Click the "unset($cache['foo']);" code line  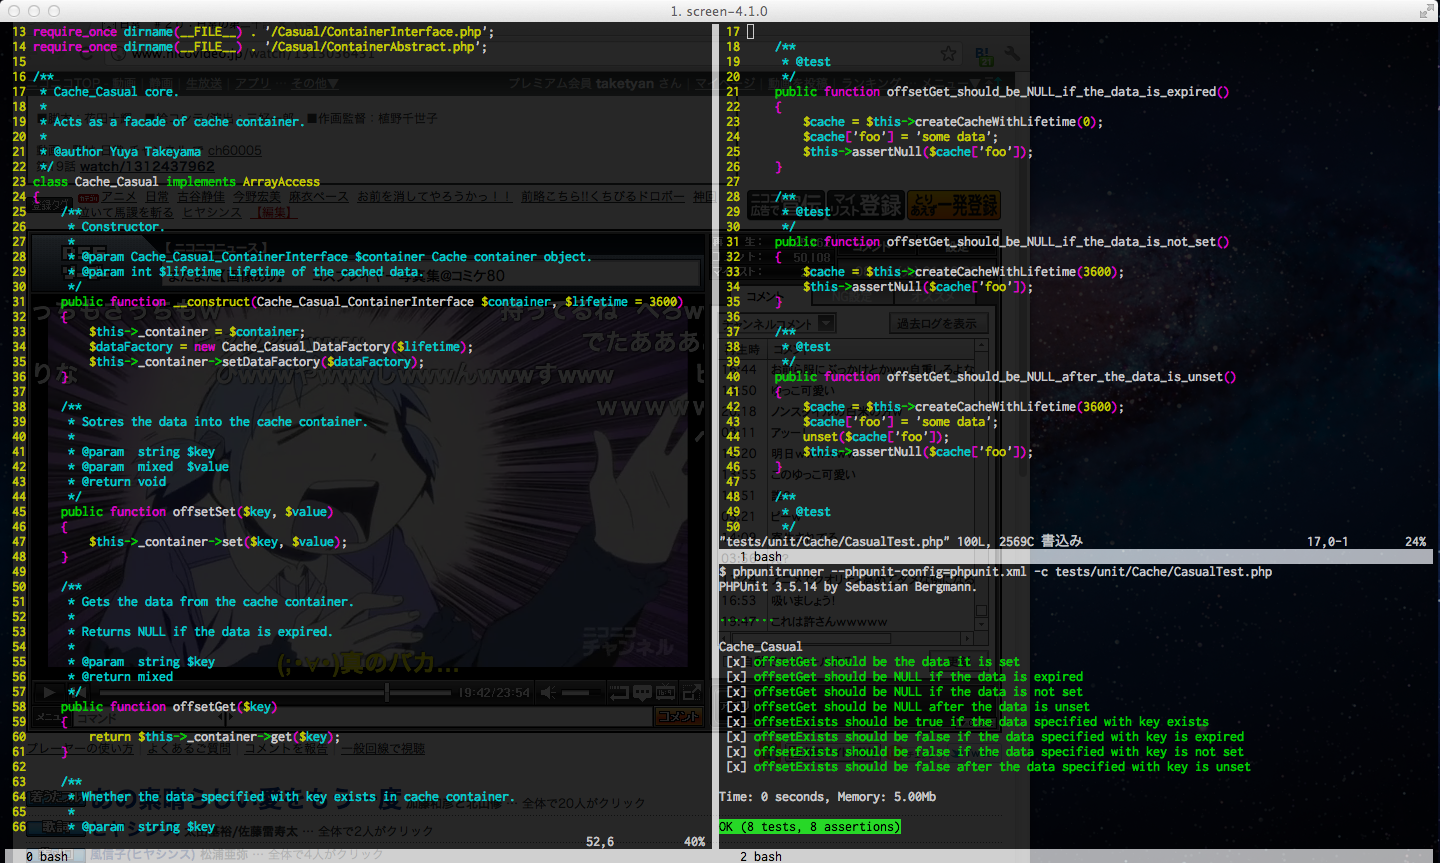(x=875, y=437)
